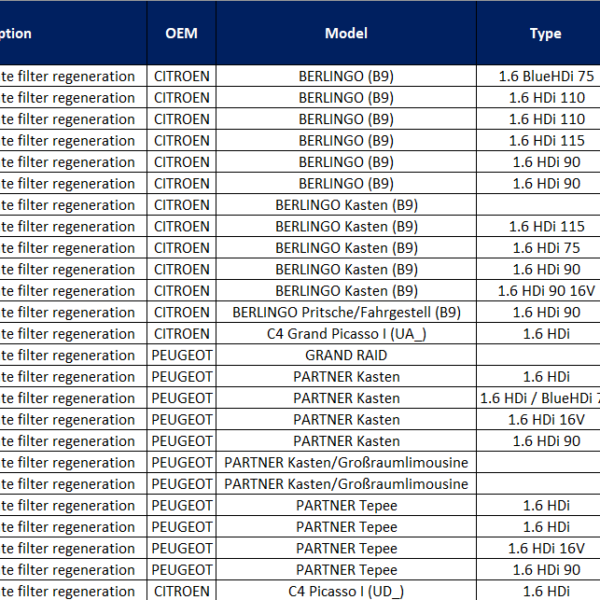Select '1.6 HDi 90' in BERLINGO Pritsche/Fahrgestell row
The height and width of the screenshot is (600, 600).
(x=538, y=312)
